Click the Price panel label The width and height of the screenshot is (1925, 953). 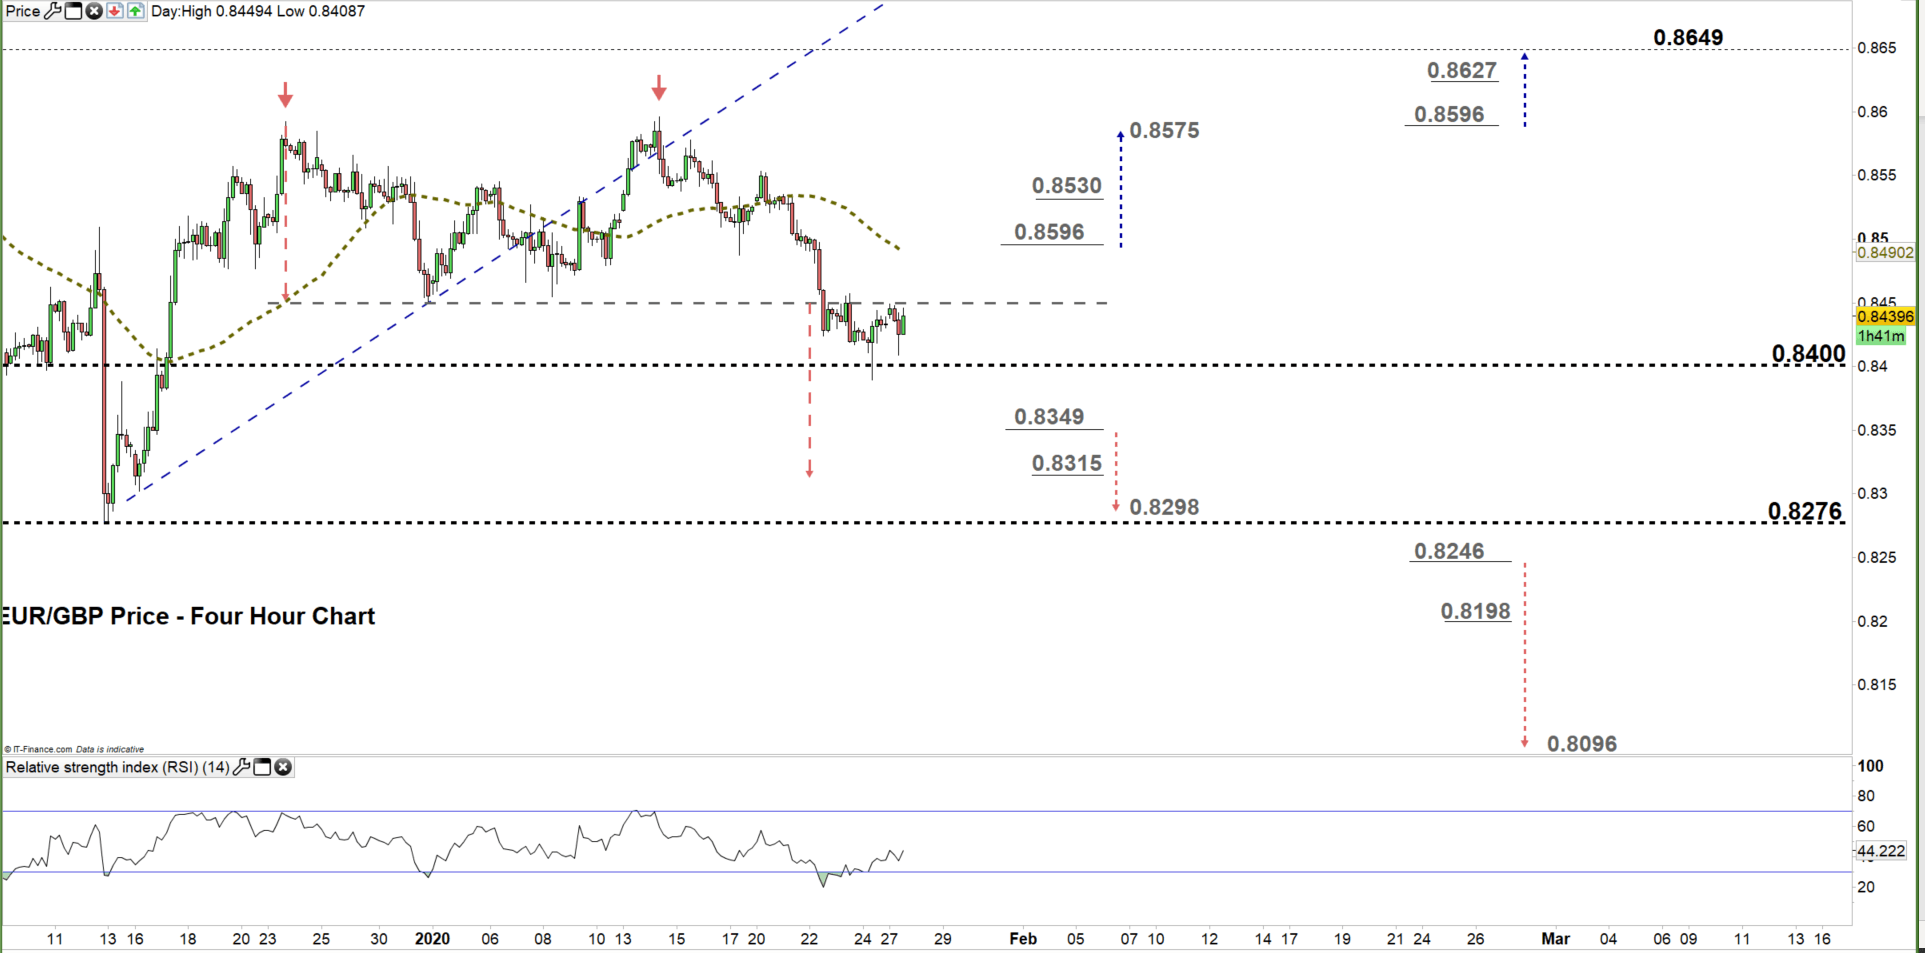click(23, 11)
